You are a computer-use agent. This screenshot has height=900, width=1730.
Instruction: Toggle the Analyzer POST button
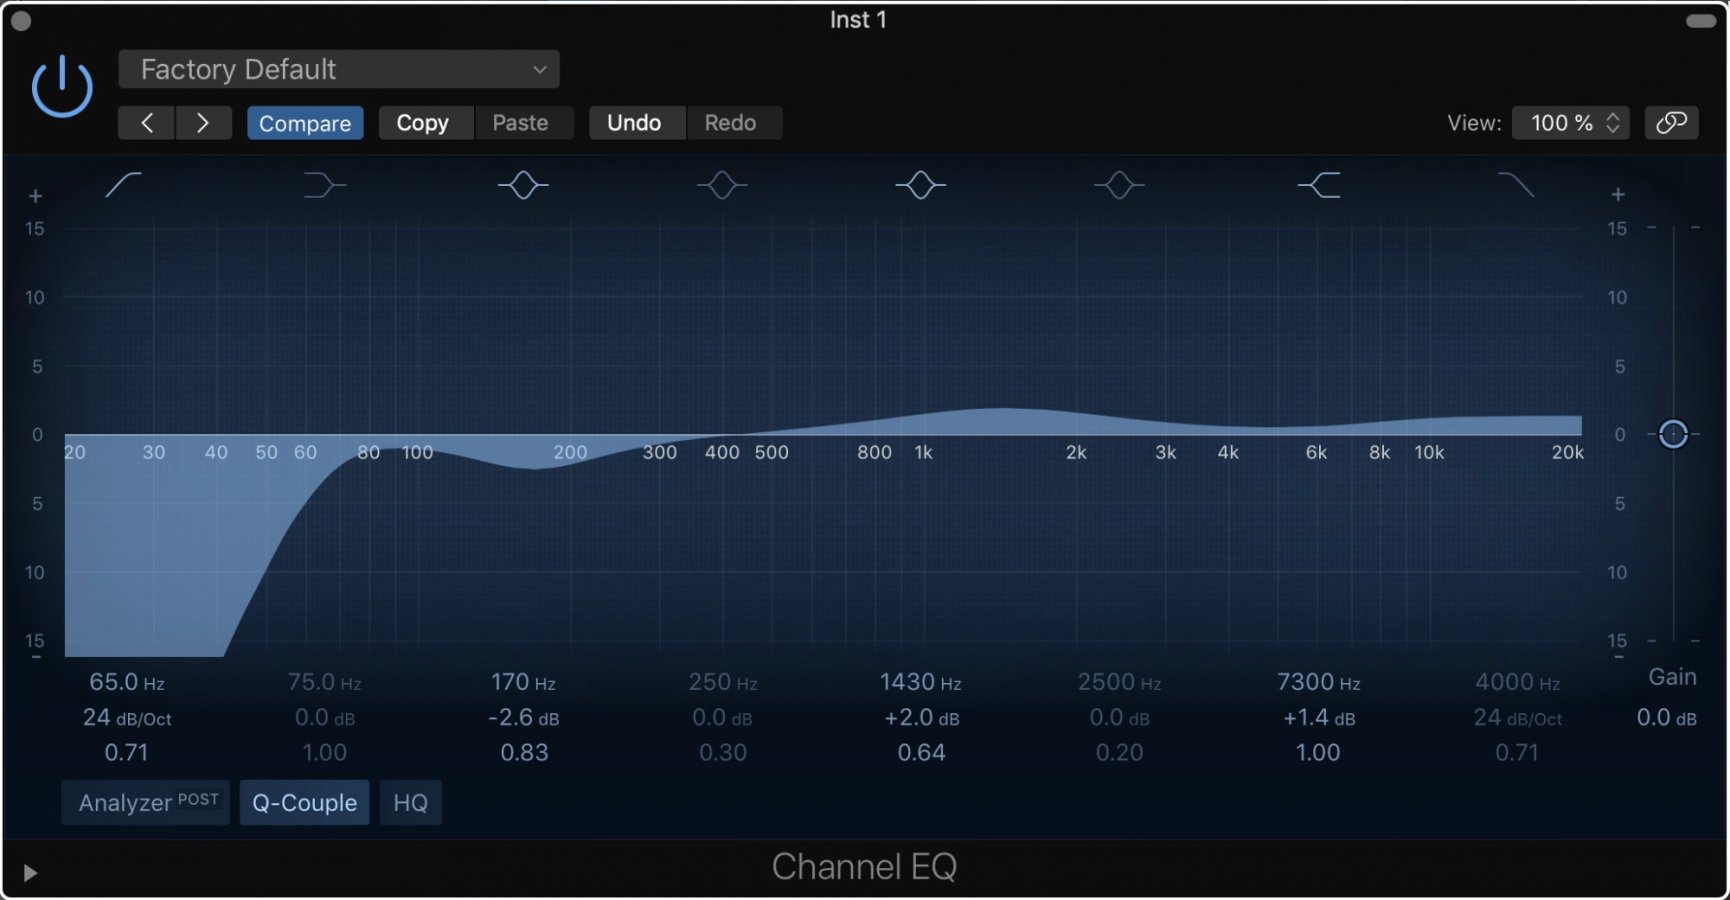pyautogui.click(x=145, y=802)
